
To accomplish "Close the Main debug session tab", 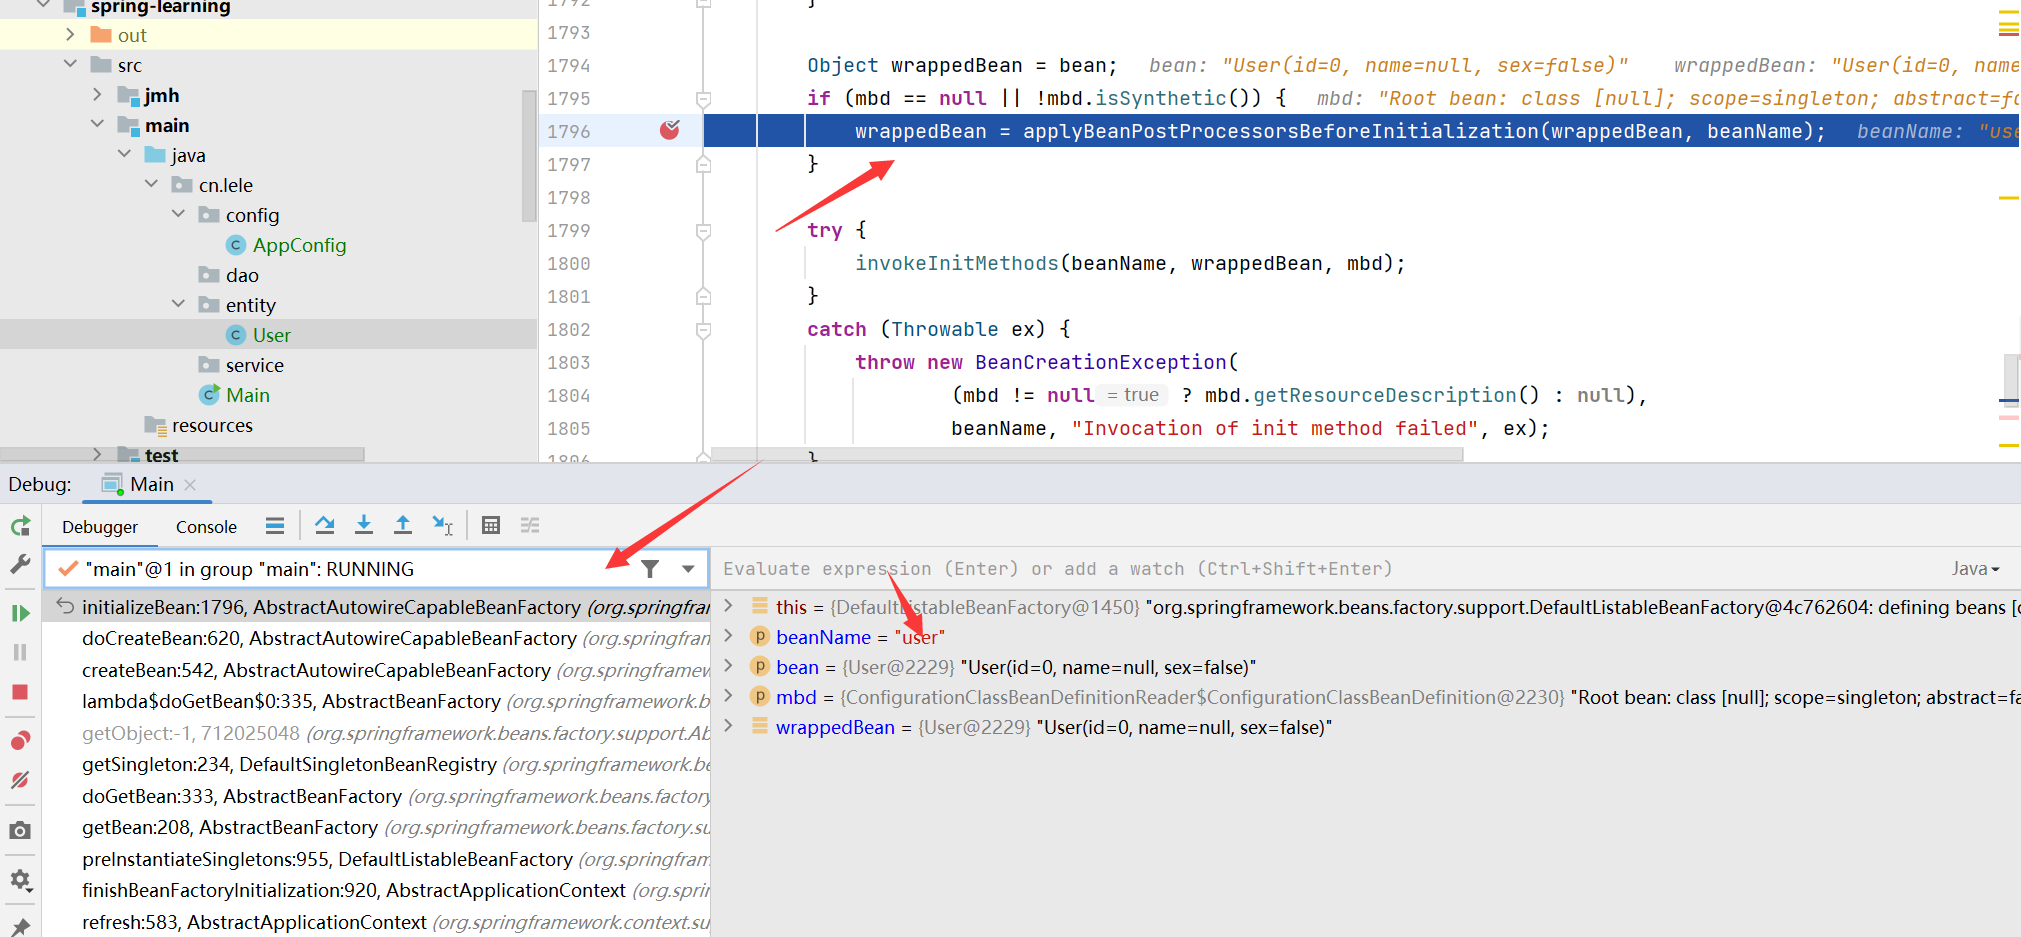I will [x=190, y=484].
